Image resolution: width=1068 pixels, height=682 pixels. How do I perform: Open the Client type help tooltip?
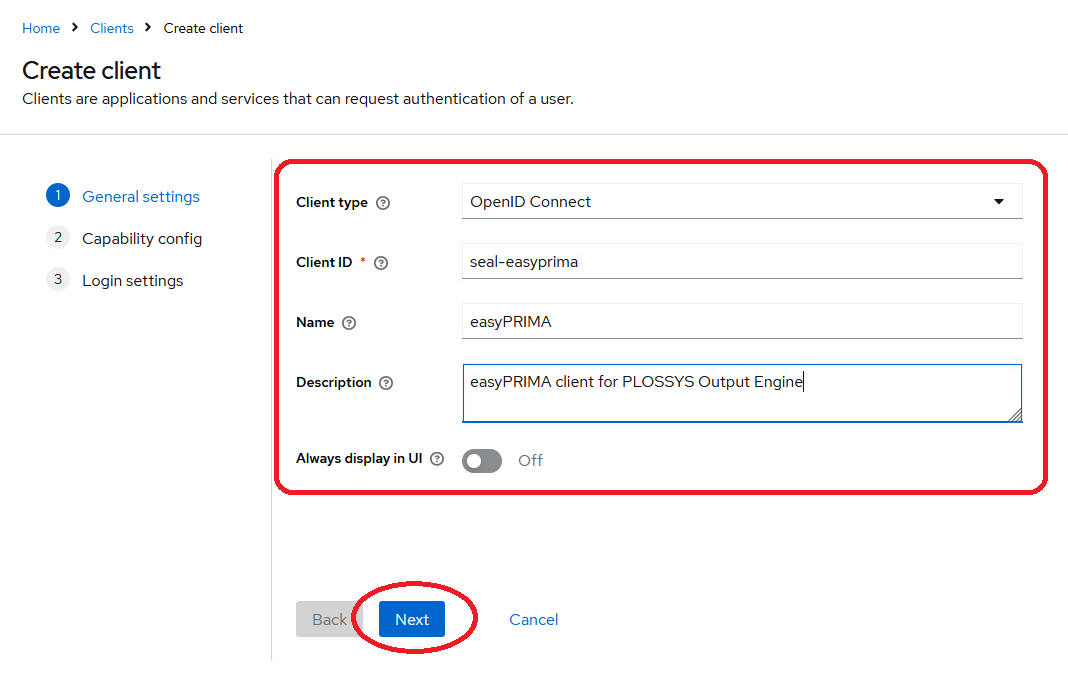point(385,202)
